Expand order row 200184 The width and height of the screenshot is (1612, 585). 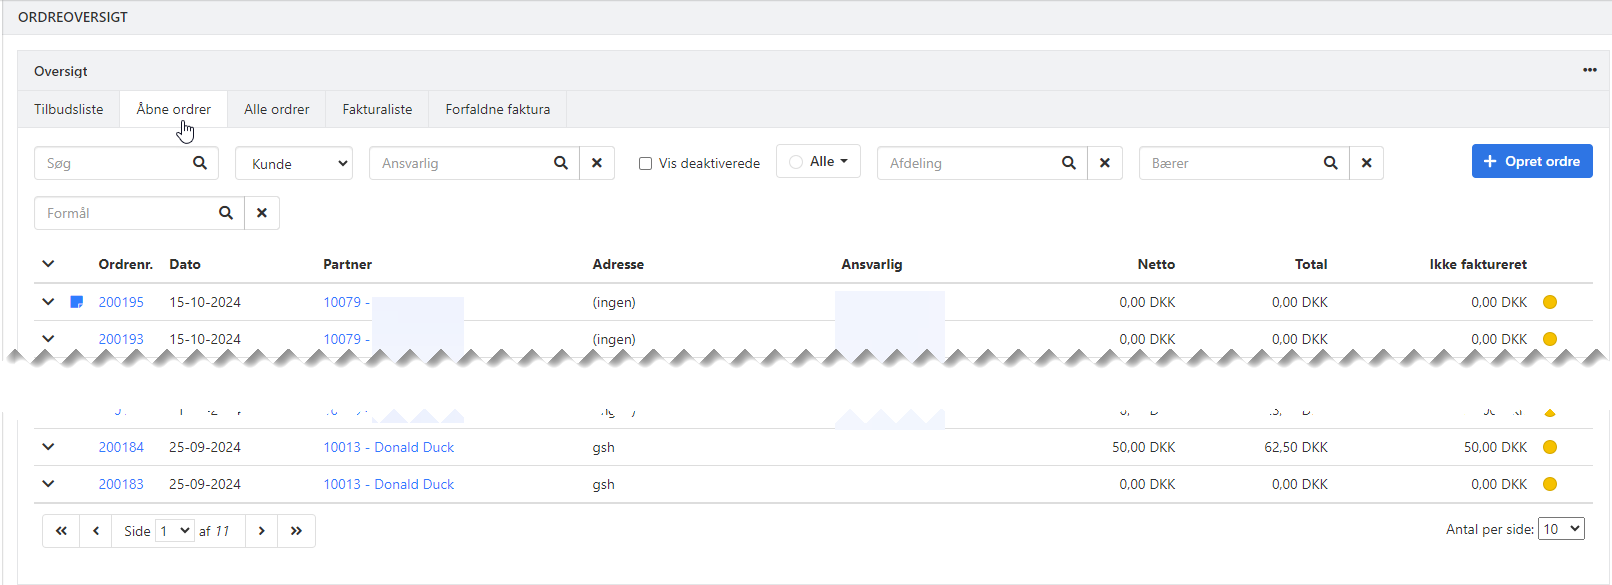pyautogui.click(x=48, y=447)
